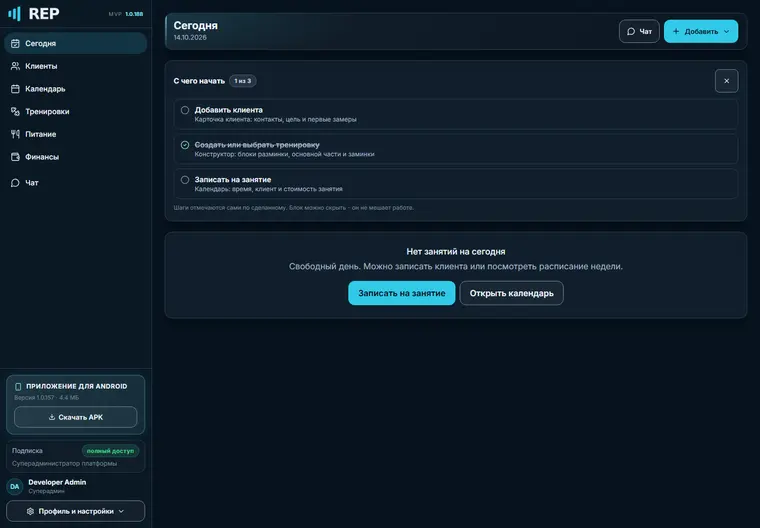This screenshot has height=528, width=760.
Task: Open Чат in sidebar menu
Action: click(76, 183)
